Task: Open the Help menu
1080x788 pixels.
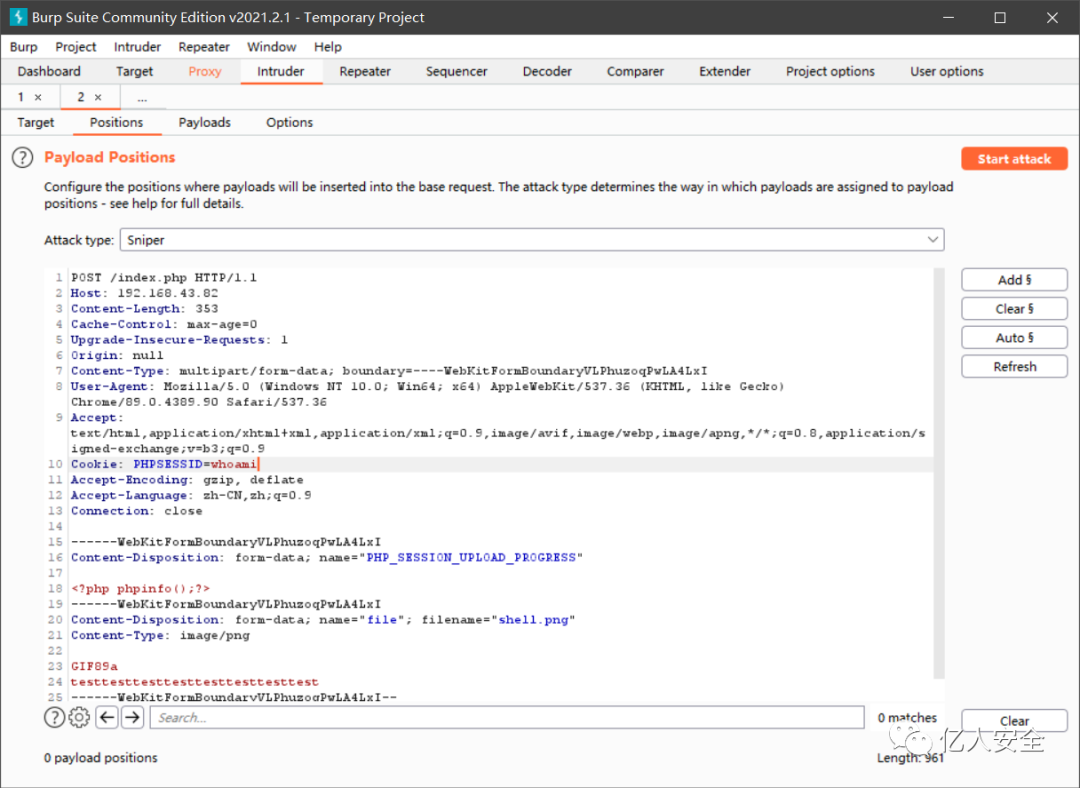Action: pyautogui.click(x=328, y=47)
